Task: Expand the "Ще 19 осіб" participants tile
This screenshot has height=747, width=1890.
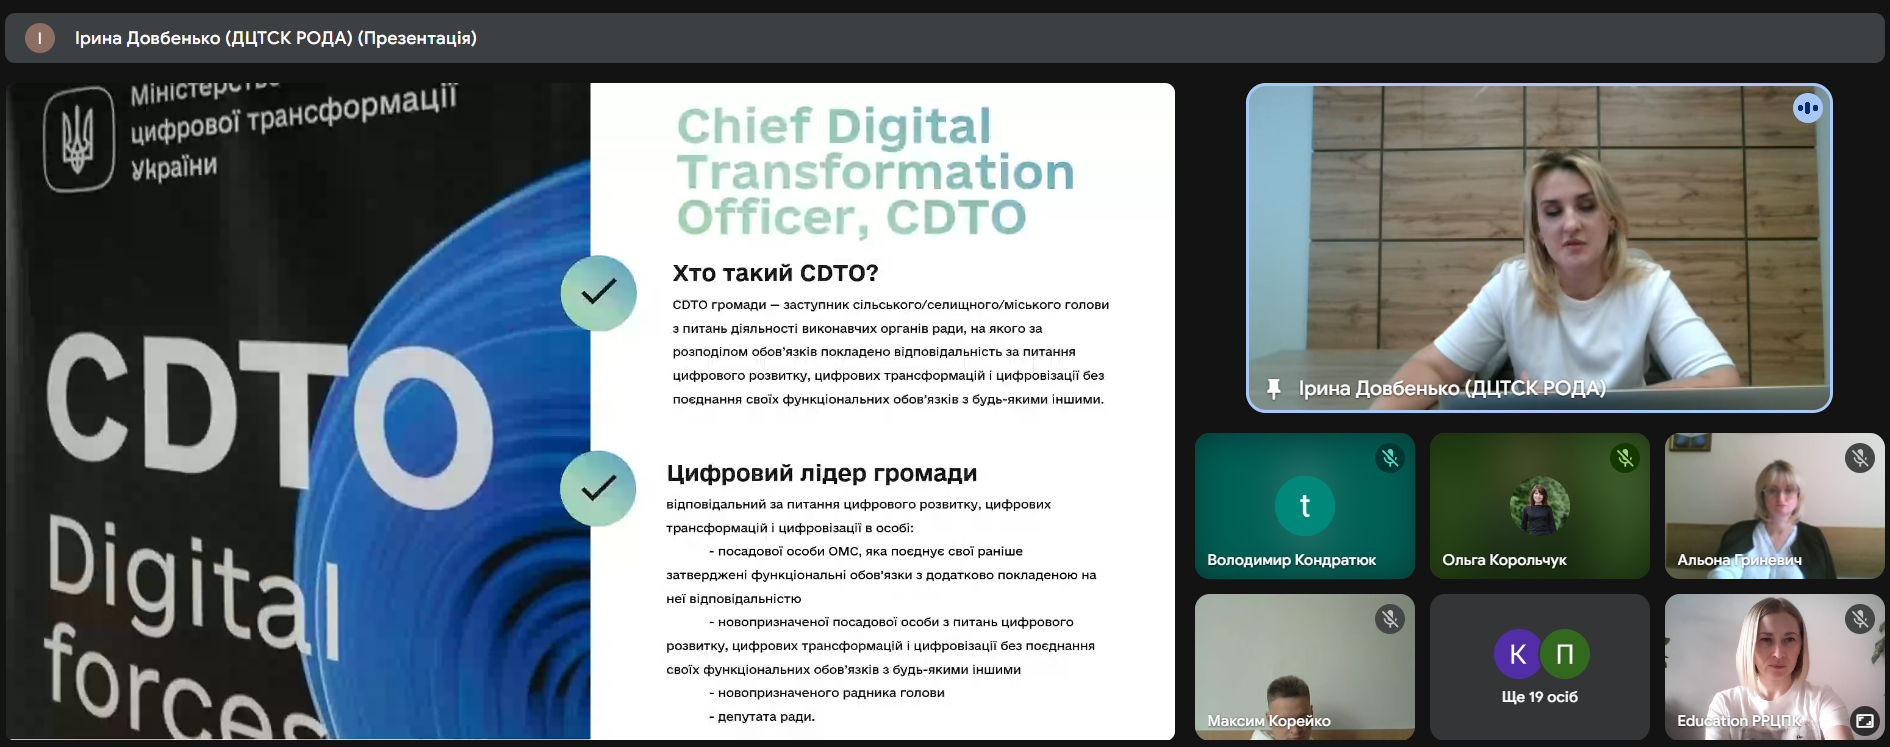Action: (1539, 696)
